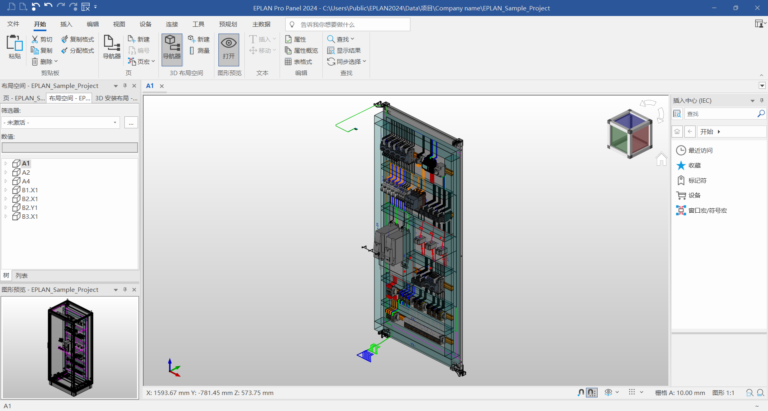Toggle the 打开 graphical preview eye button
The height and width of the screenshot is (411, 768).
coord(229,48)
